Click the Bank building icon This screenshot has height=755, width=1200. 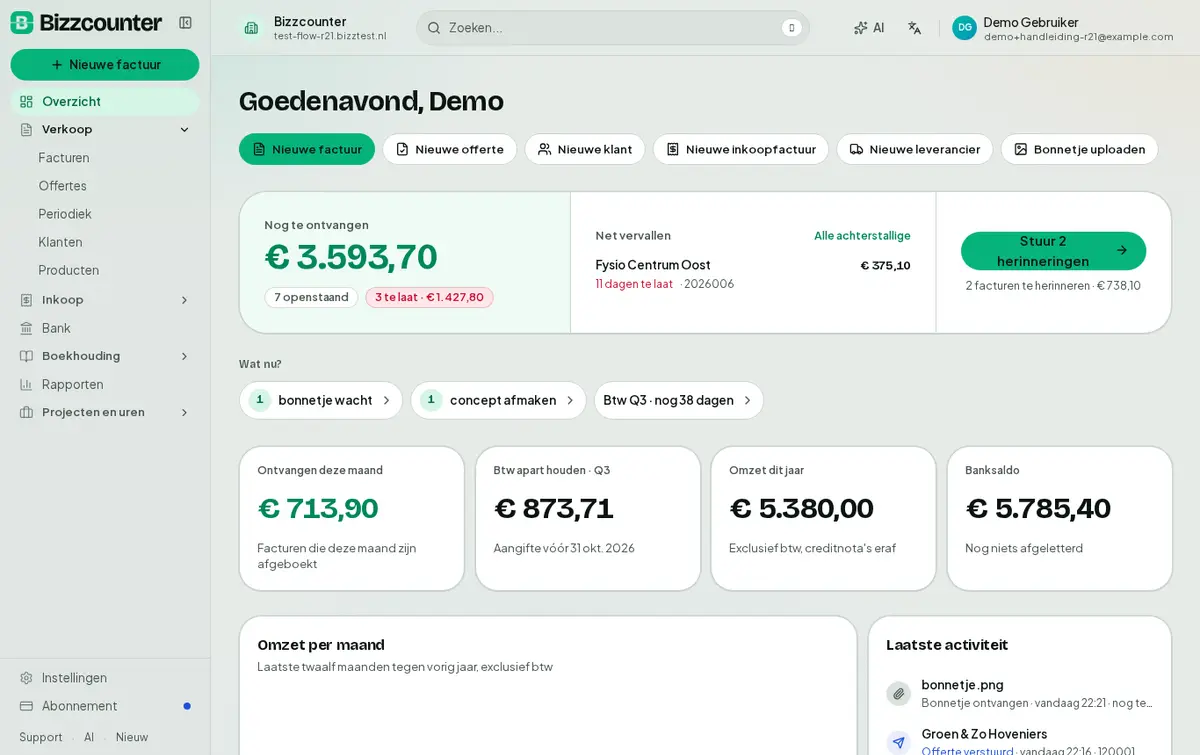27,328
